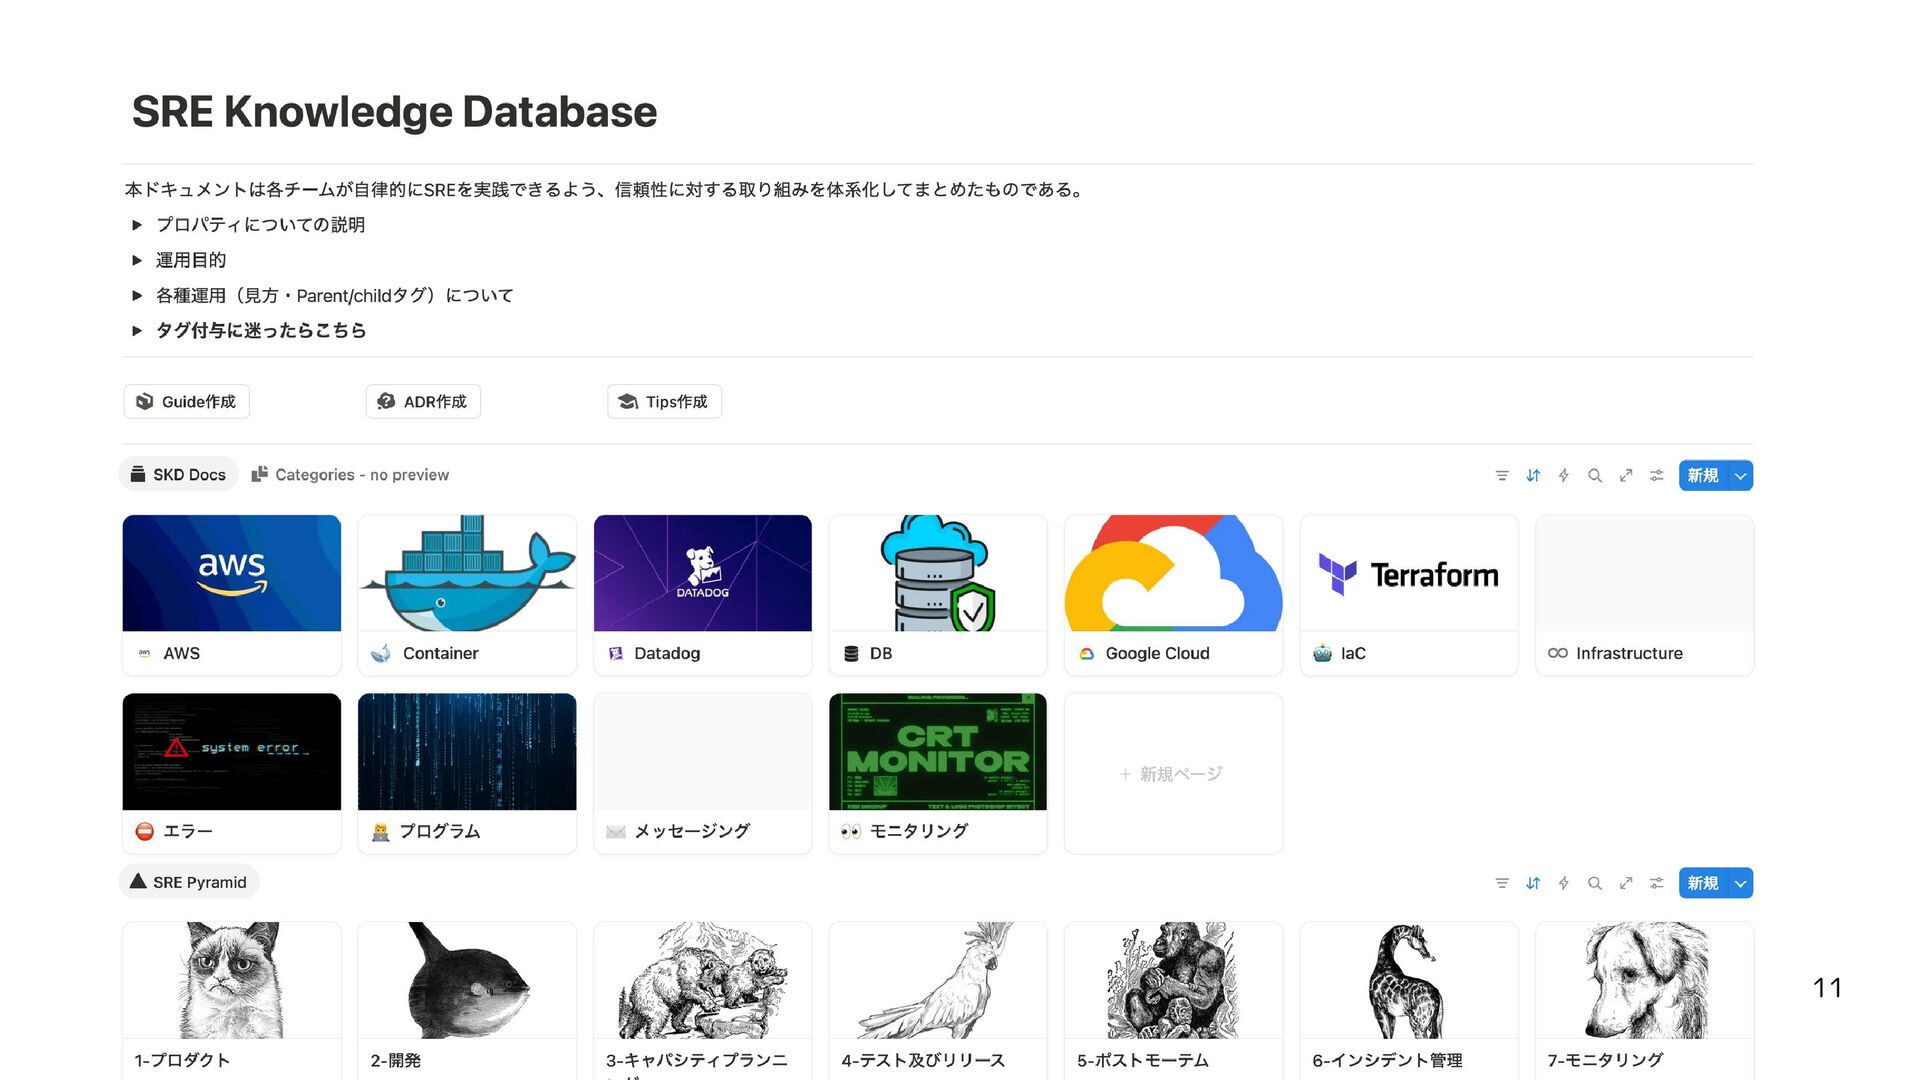Switch to the Categories - no preview tab
This screenshot has width=1920, height=1080.
(350, 474)
